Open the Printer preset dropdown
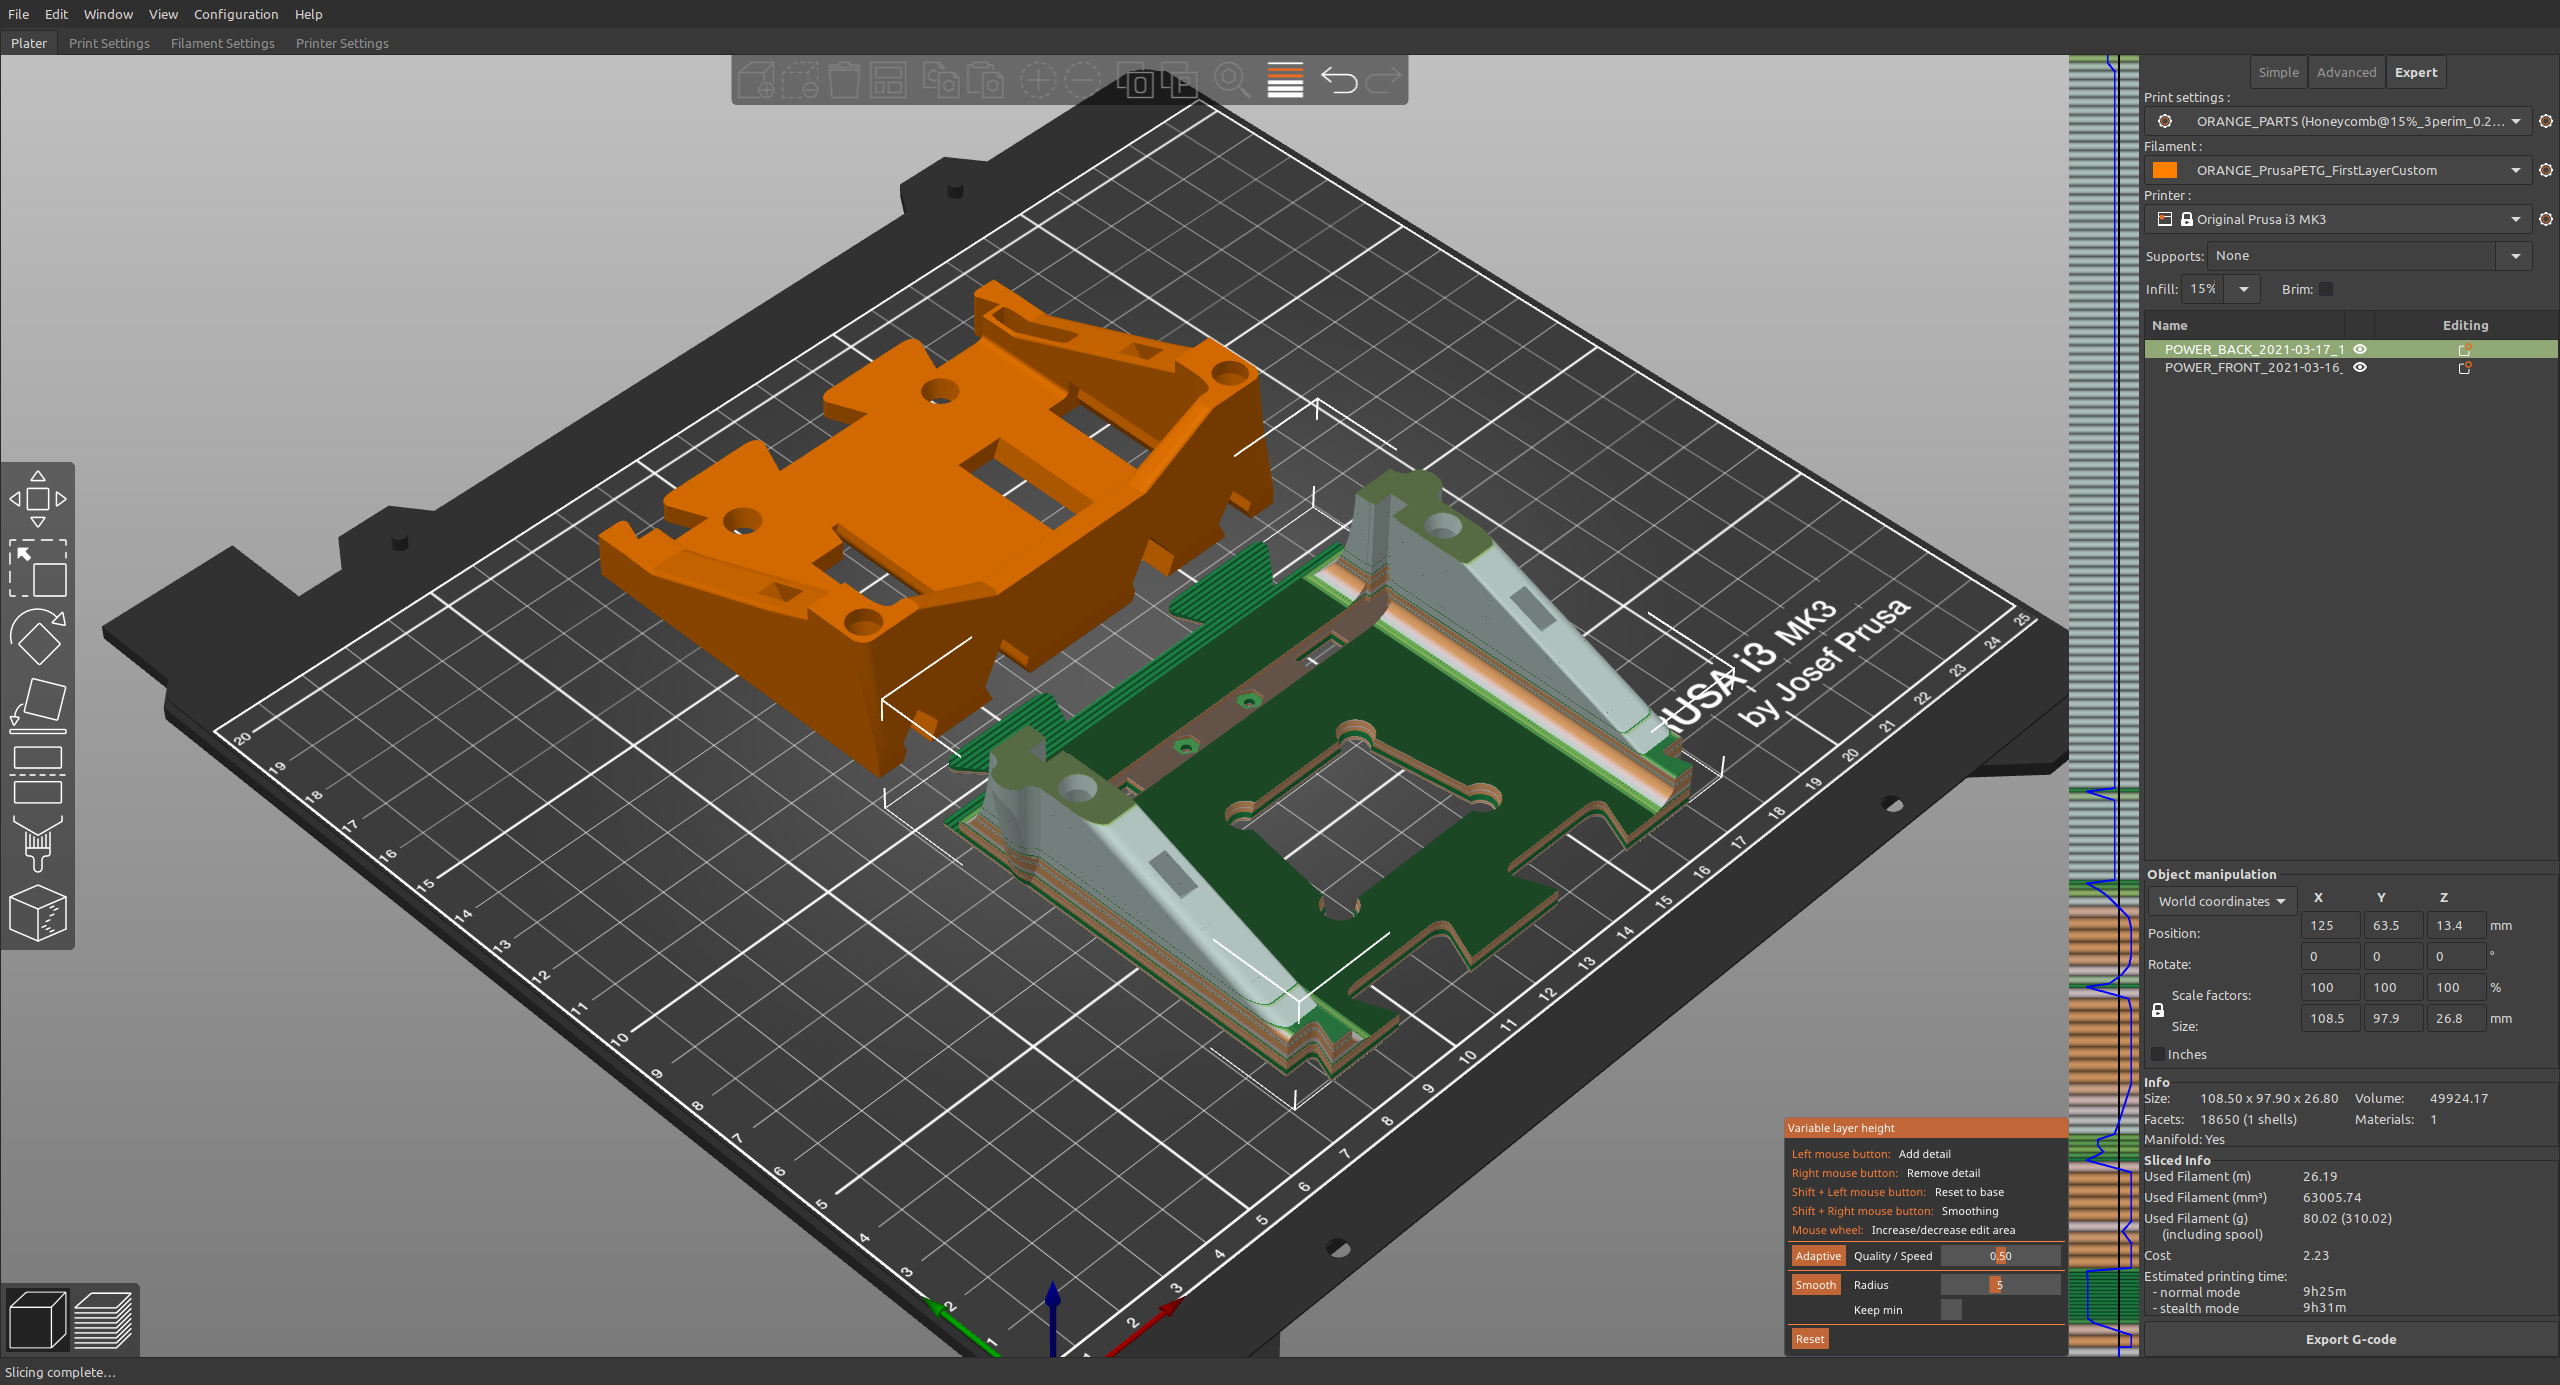 [2338, 219]
